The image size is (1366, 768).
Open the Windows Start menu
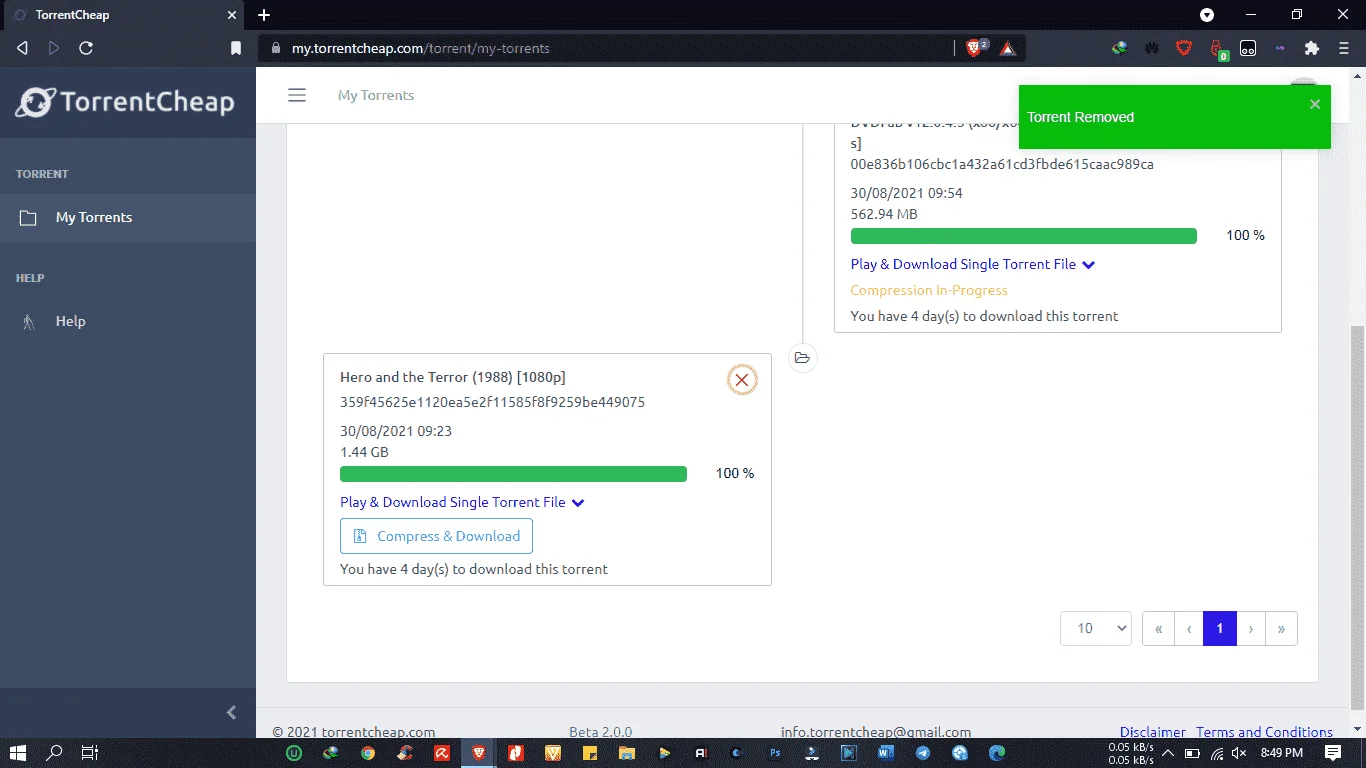pyautogui.click(x=18, y=753)
